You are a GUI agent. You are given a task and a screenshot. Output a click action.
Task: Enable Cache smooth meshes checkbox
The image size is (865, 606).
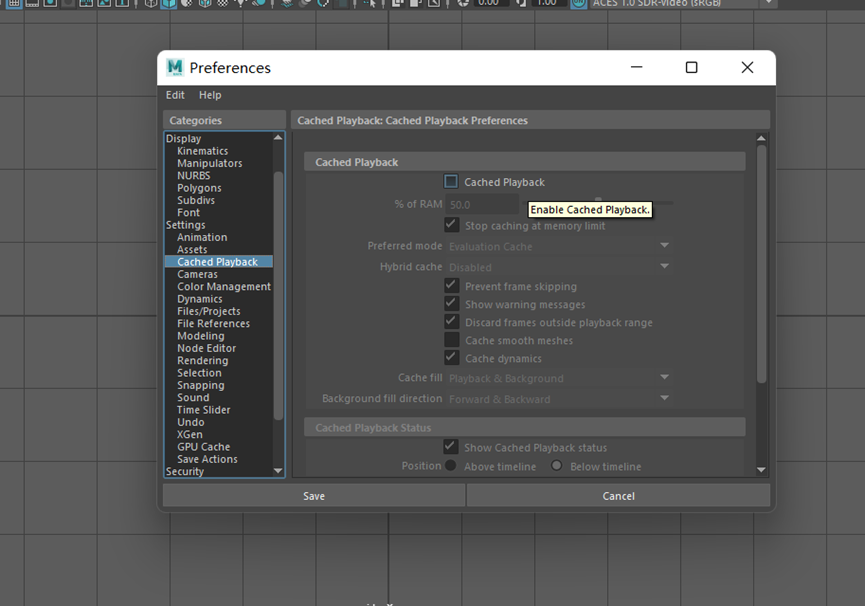(451, 340)
